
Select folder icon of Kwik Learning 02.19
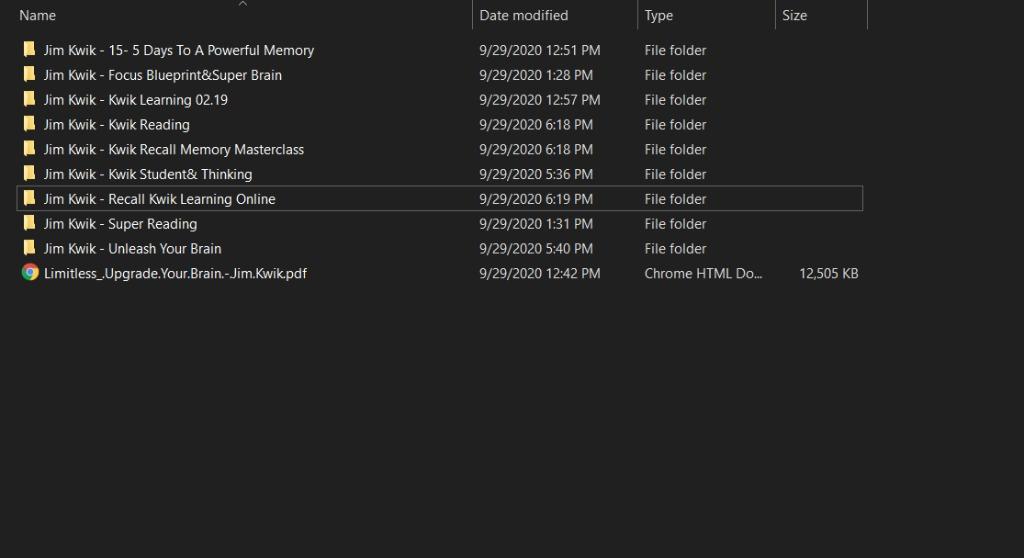pyautogui.click(x=30, y=100)
